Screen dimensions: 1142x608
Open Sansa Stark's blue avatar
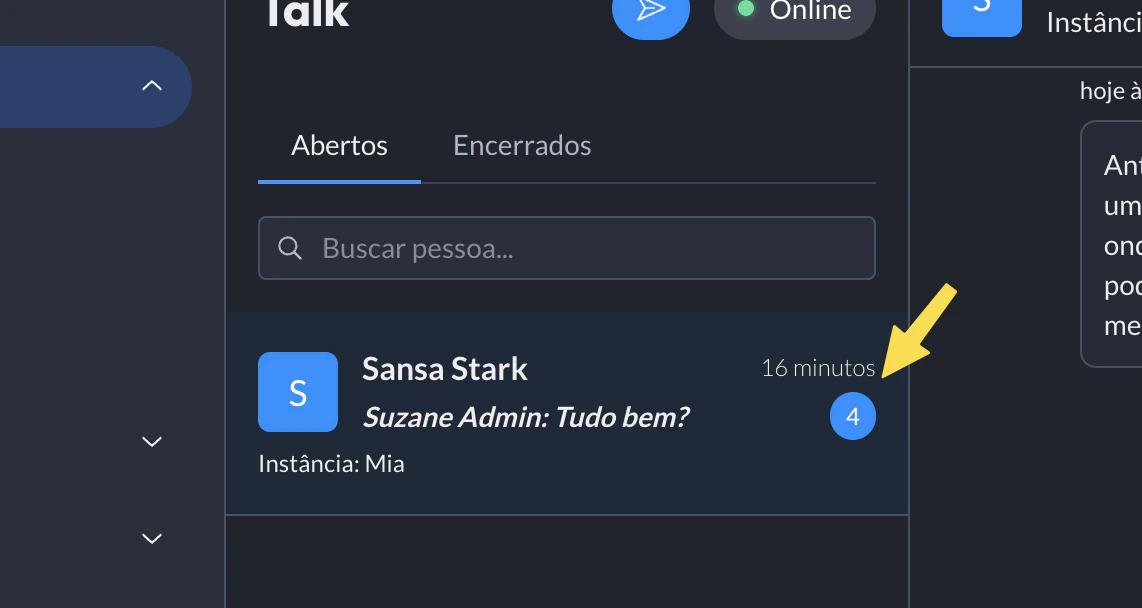click(298, 392)
